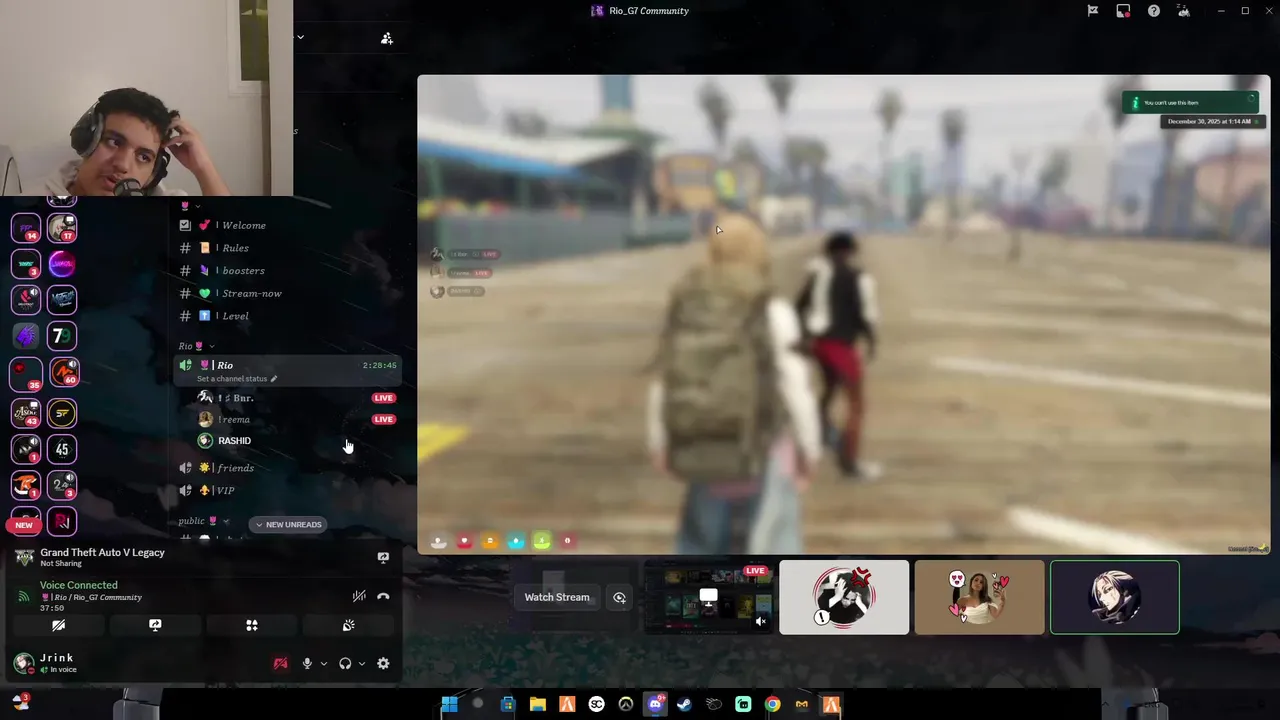Screen dimensions: 1280x720
Task: Jump to NEW UNREADS
Action: [x=288, y=524]
